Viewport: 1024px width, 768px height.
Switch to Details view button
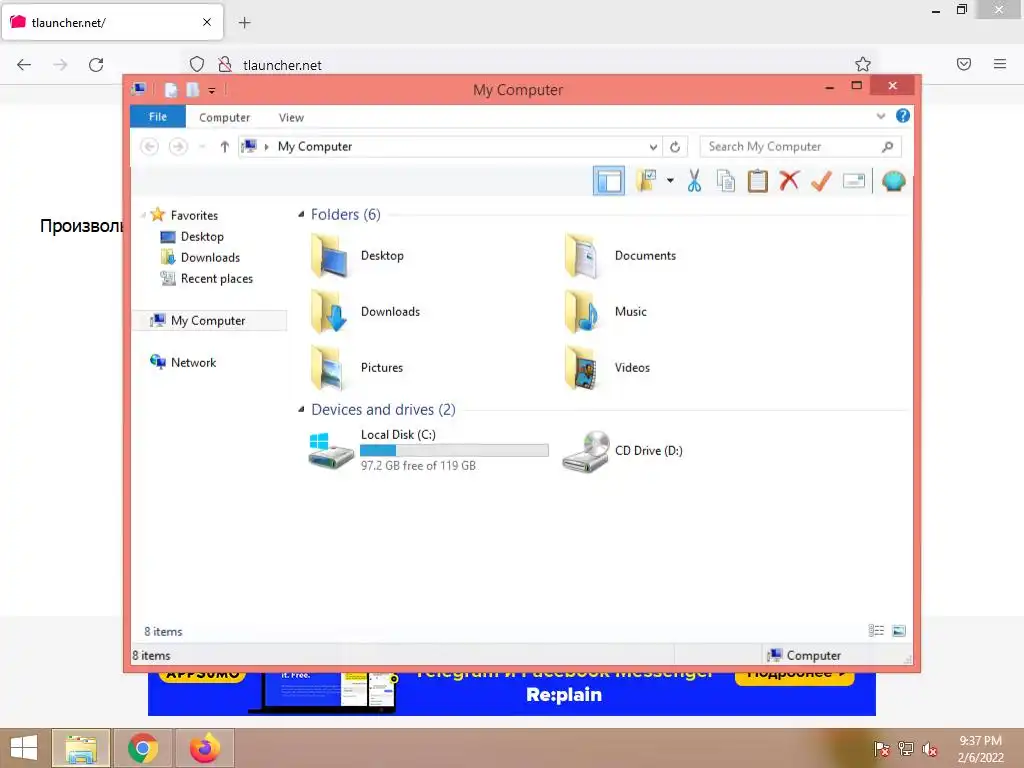(876, 631)
